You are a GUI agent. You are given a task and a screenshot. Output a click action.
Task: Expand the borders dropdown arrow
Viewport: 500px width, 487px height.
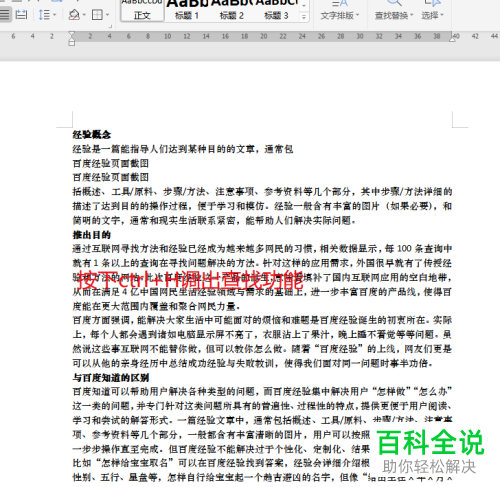(107, 15)
